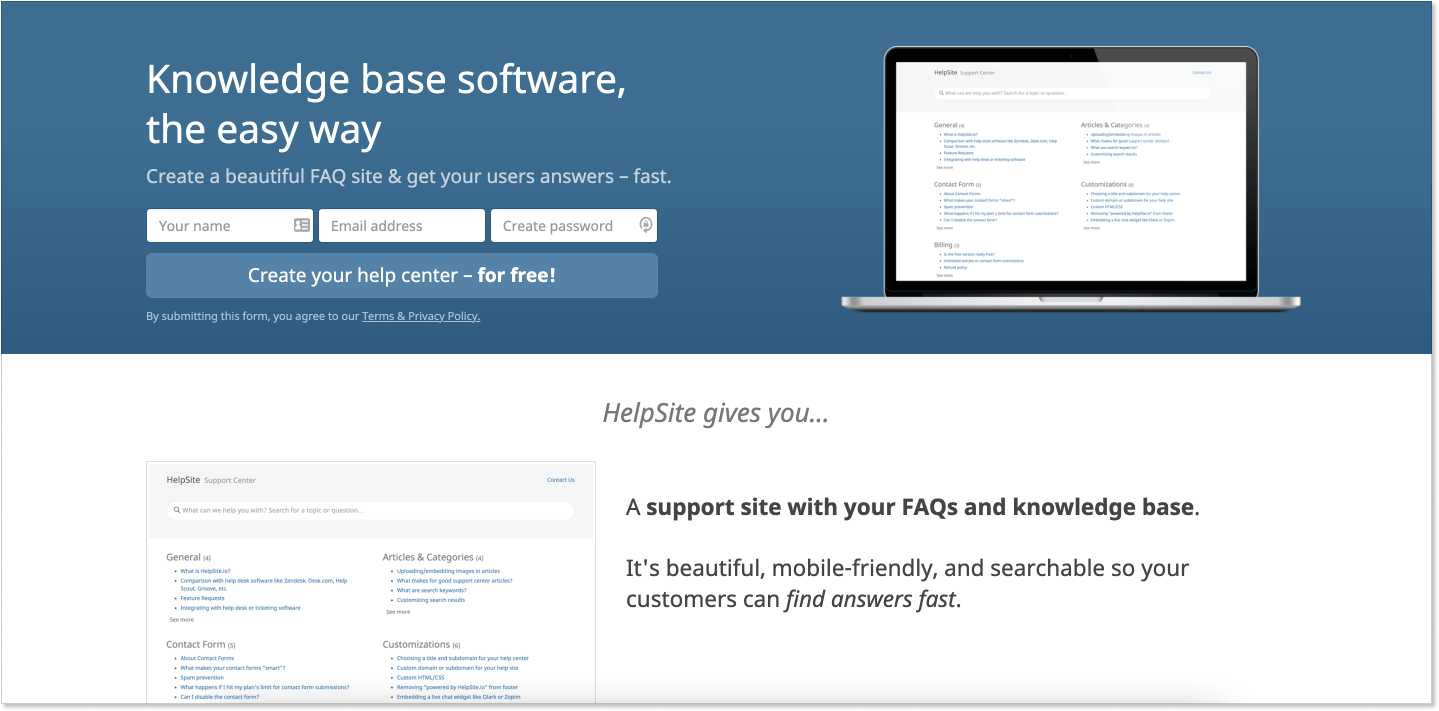Image resolution: width=1439 pixels, height=711 pixels.
Task: Open "Choosing a title and subdomain" in the large preview
Action: click(463, 659)
